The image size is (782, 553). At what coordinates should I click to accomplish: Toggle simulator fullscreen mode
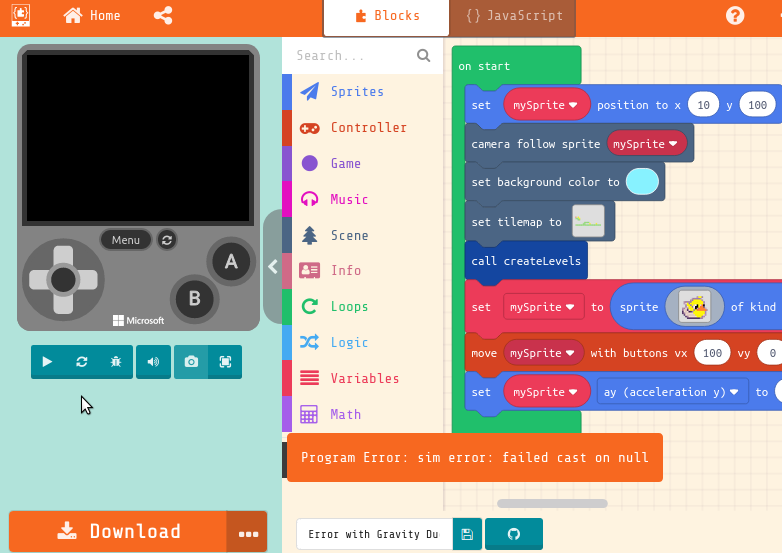(x=225, y=362)
